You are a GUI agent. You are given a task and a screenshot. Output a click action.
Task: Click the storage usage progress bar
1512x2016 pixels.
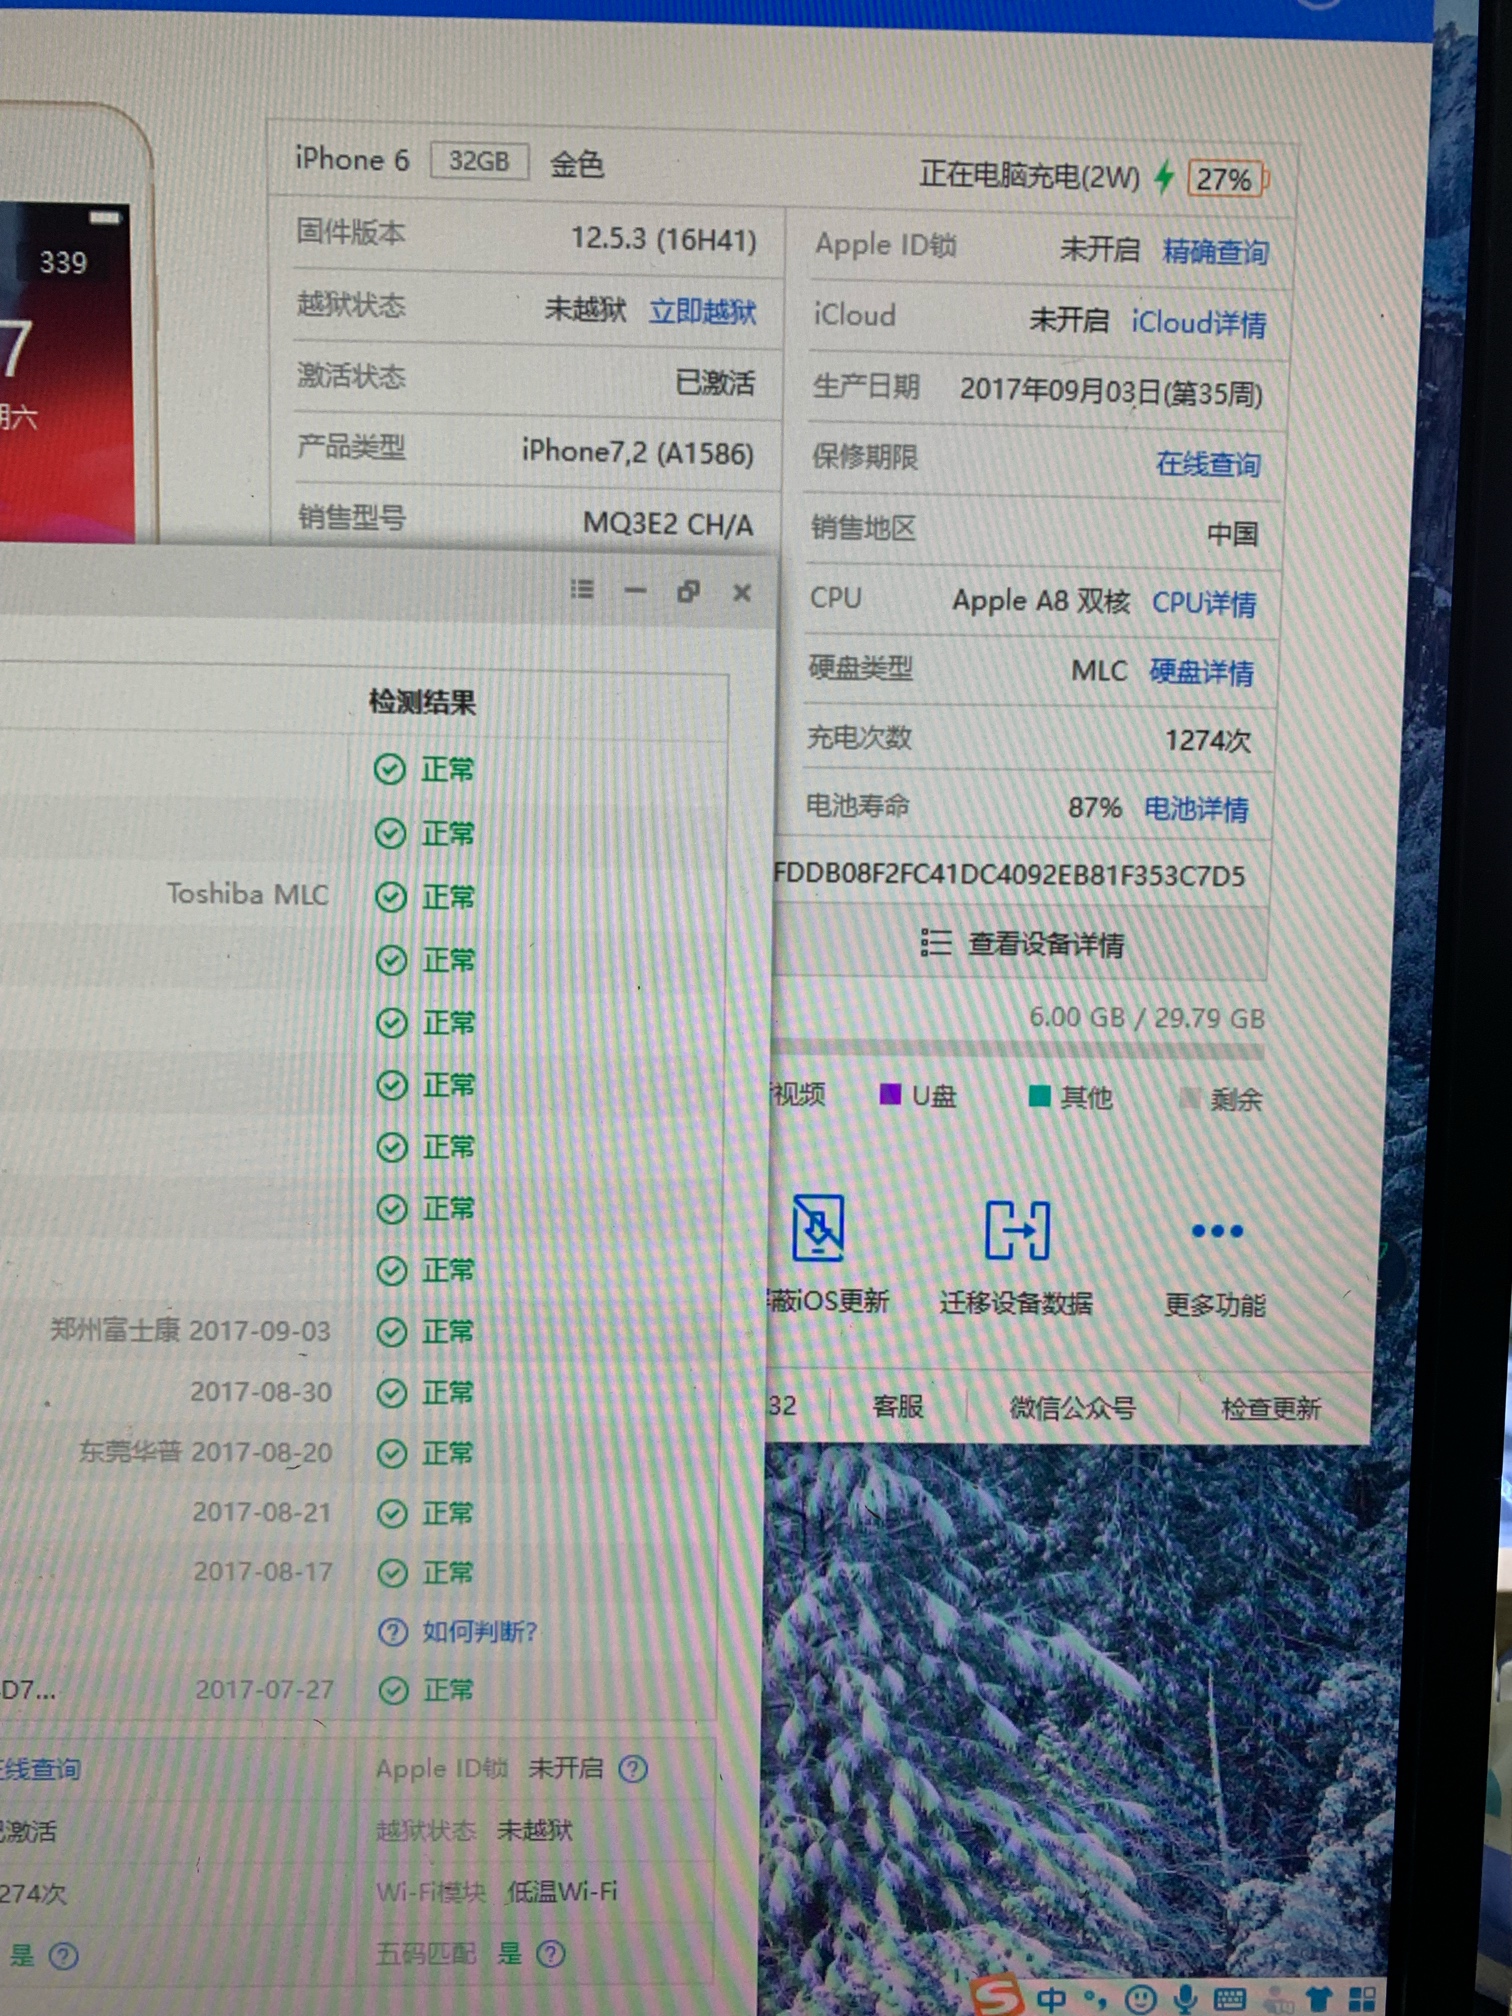pos(1018,1049)
